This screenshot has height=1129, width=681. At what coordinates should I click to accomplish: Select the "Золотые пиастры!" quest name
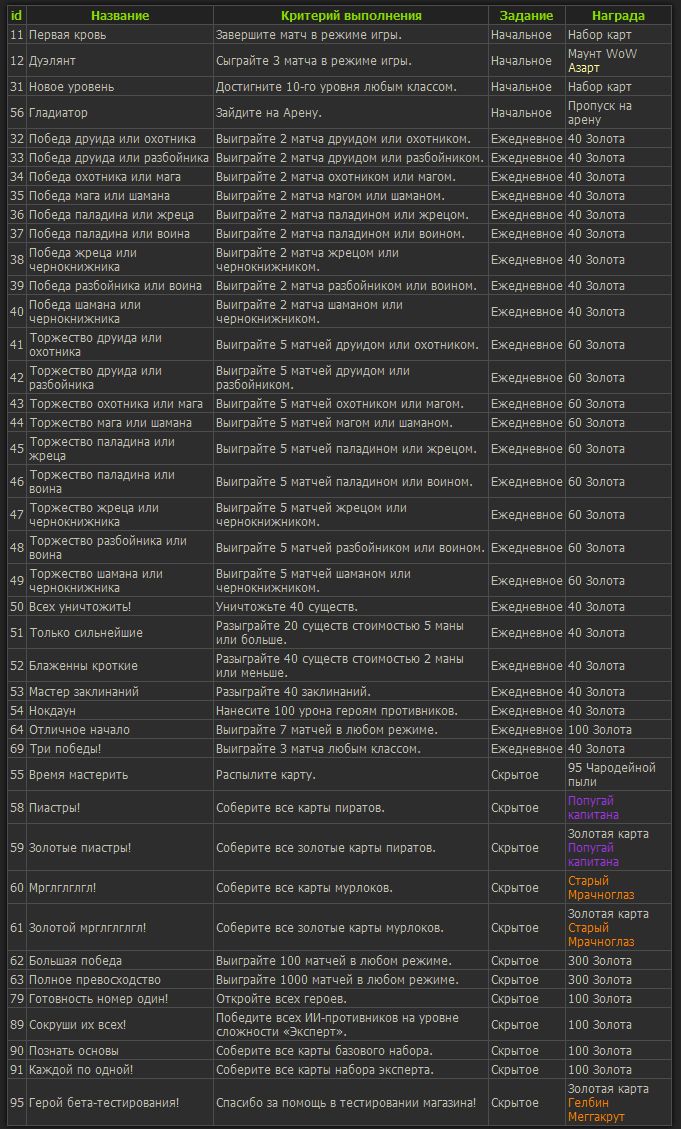(x=80, y=847)
